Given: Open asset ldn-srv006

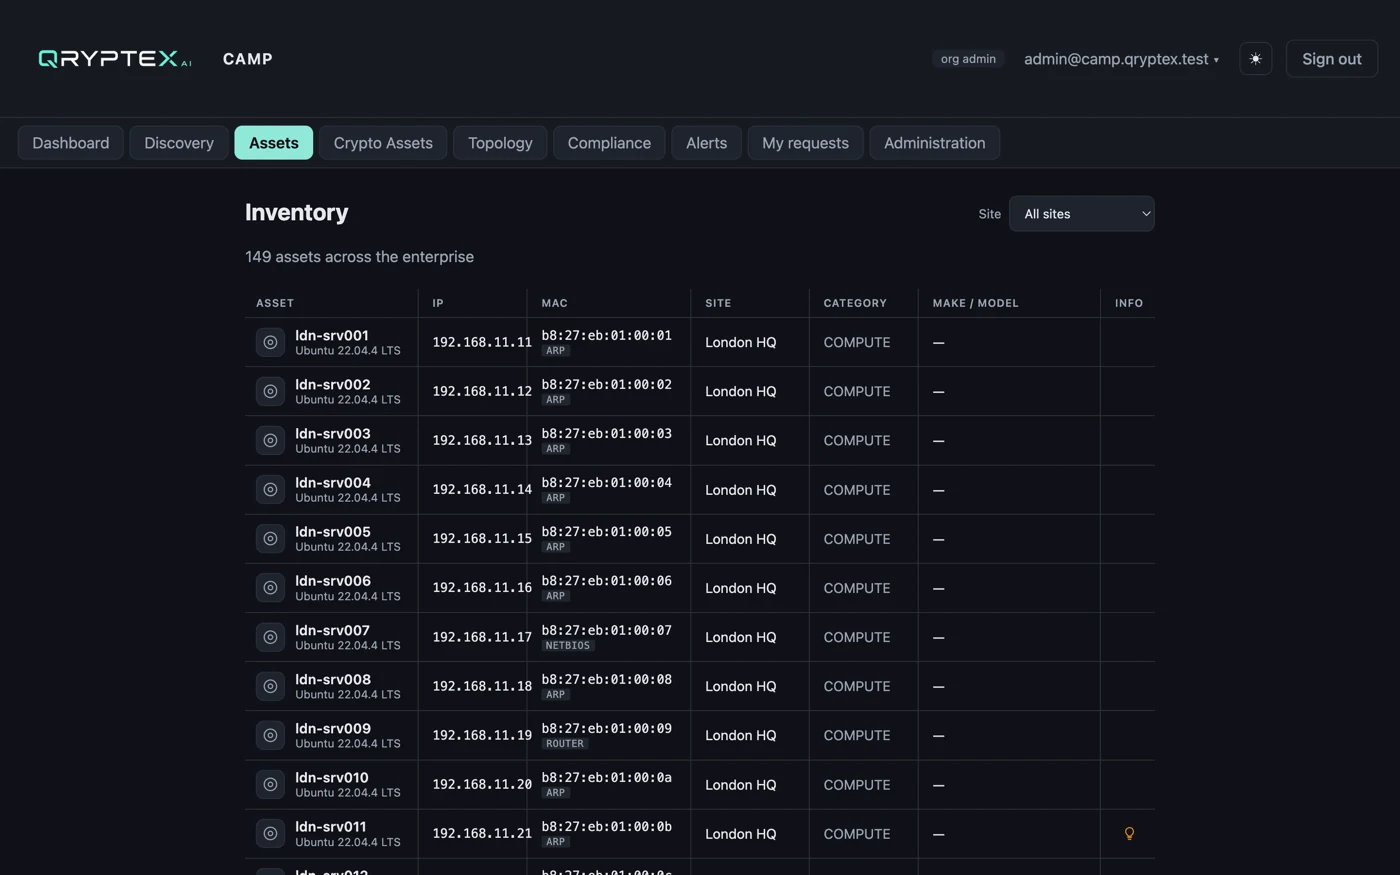Looking at the screenshot, I should tap(333, 580).
